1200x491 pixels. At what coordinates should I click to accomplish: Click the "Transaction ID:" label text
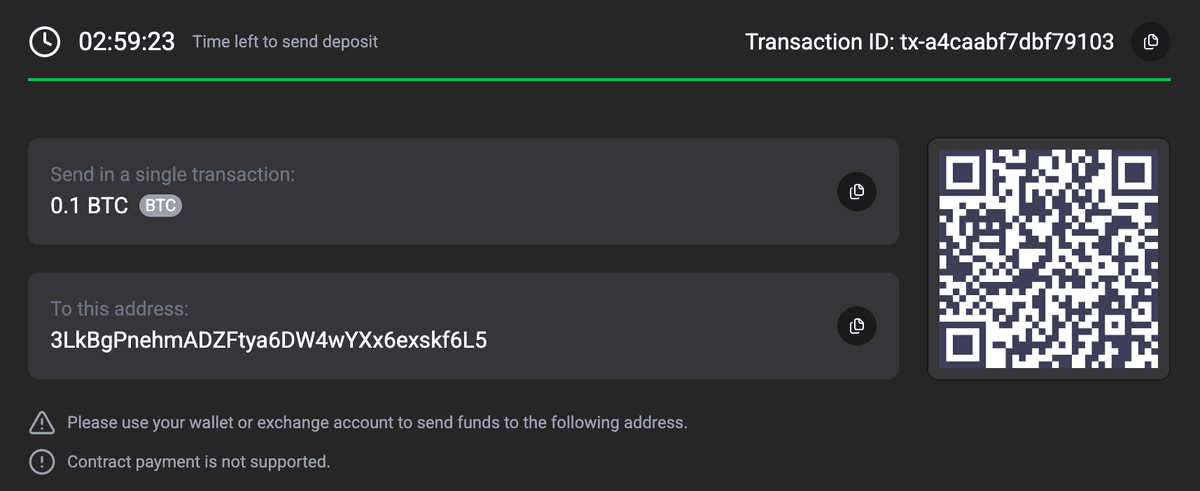pyautogui.click(x=819, y=42)
